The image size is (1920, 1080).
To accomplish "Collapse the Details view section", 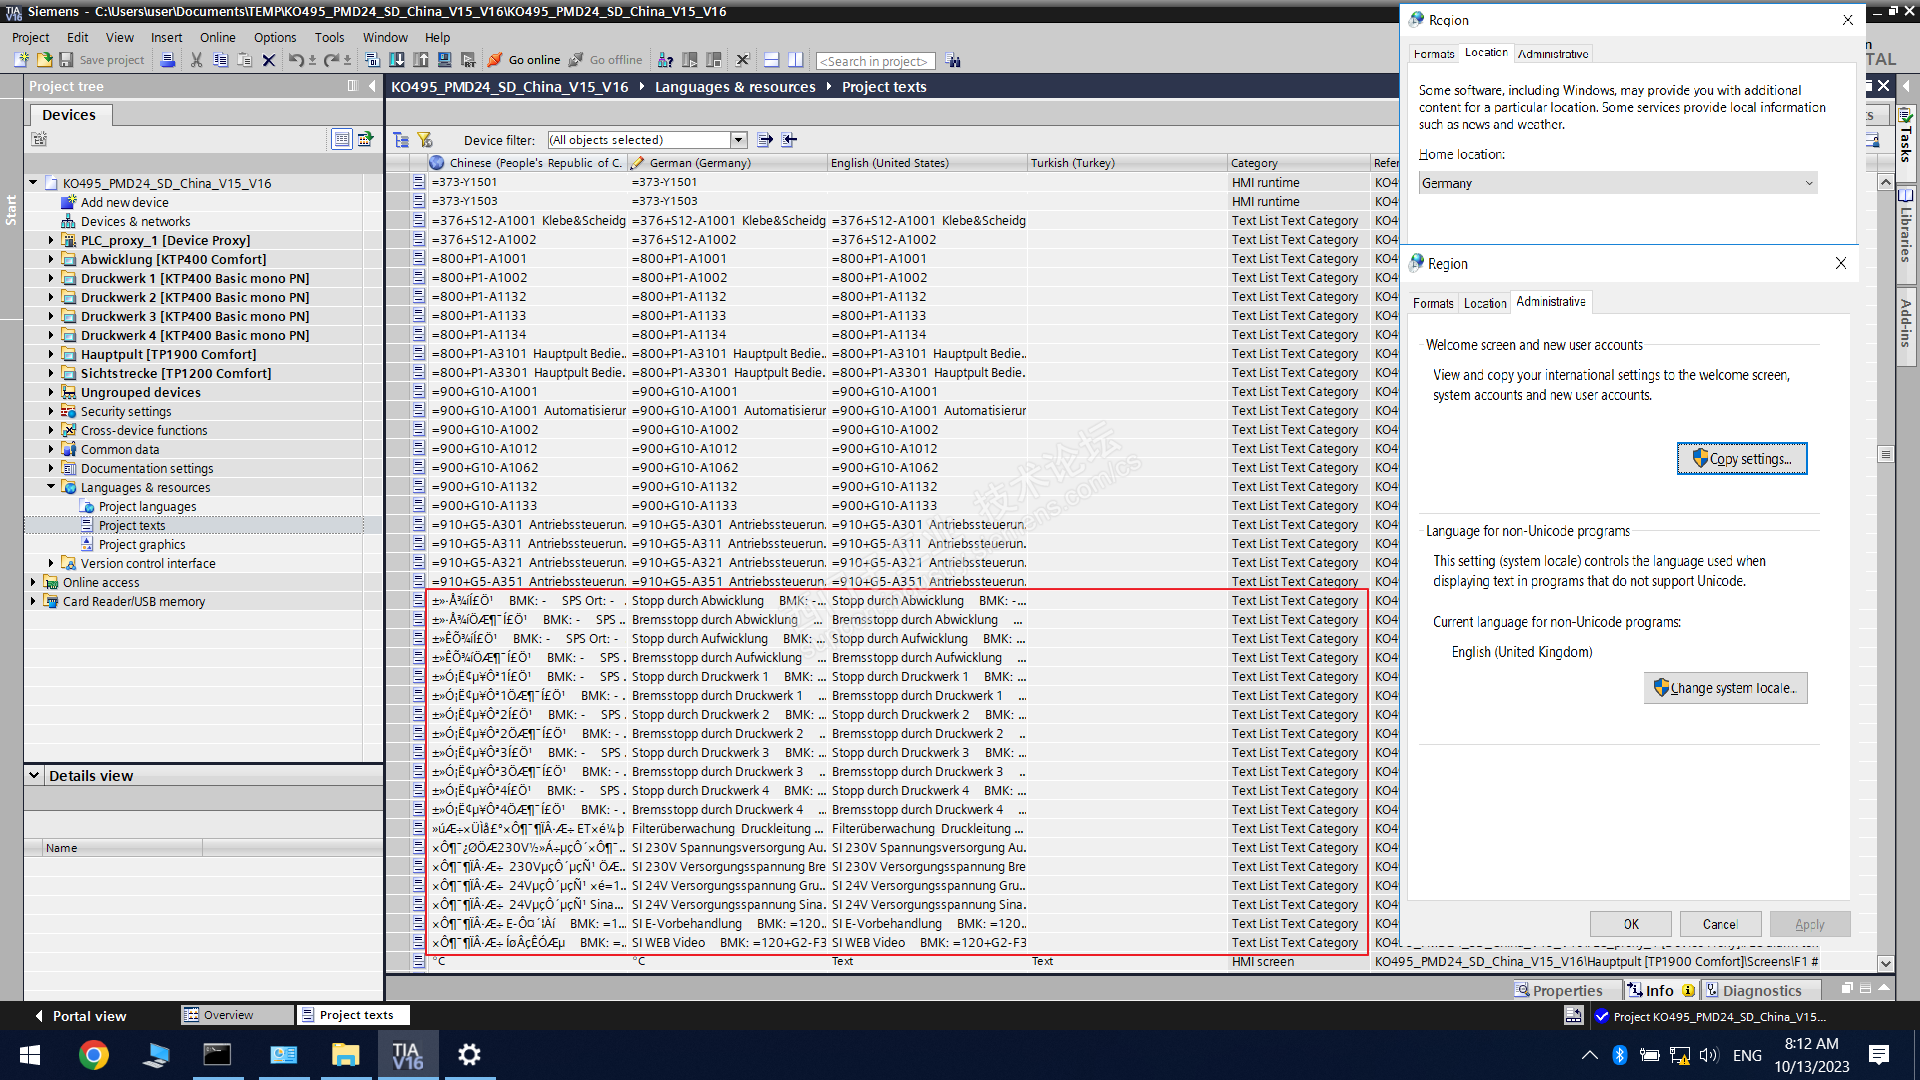I will tap(34, 775).
